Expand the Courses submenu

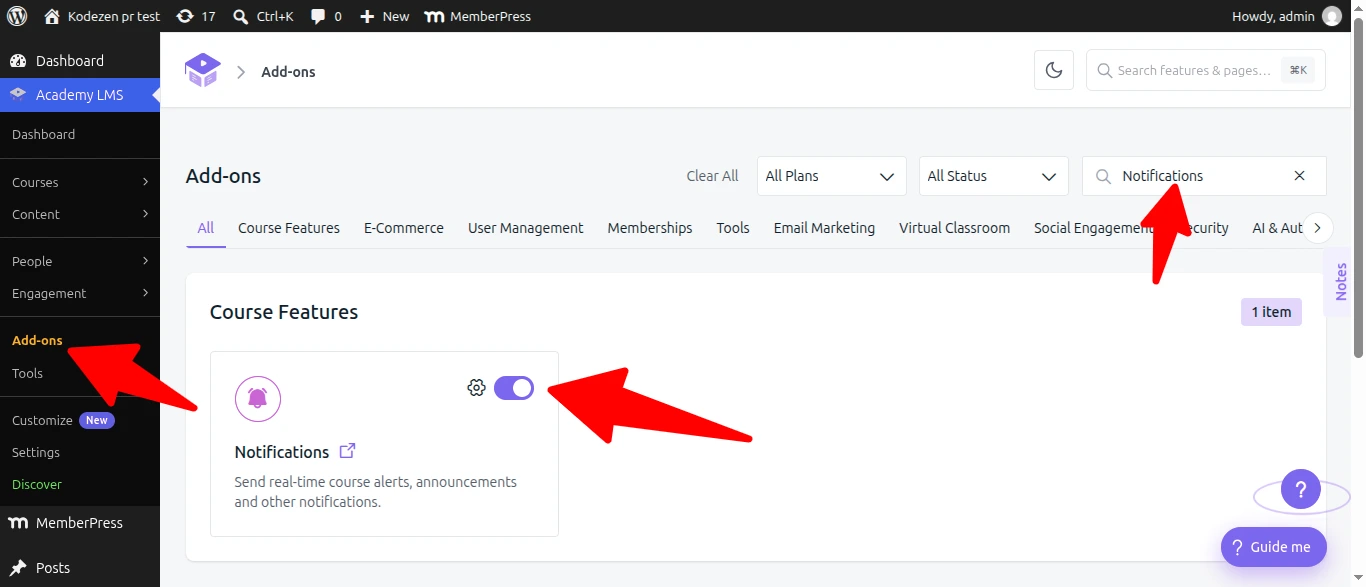click(80, 182)
